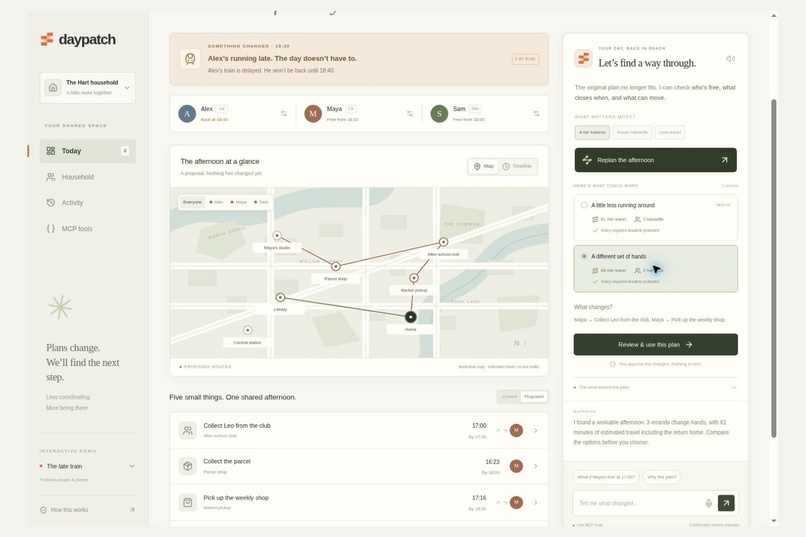Click the daypatch logo mark
Screen dimensions: 806x537
[47, 39]
